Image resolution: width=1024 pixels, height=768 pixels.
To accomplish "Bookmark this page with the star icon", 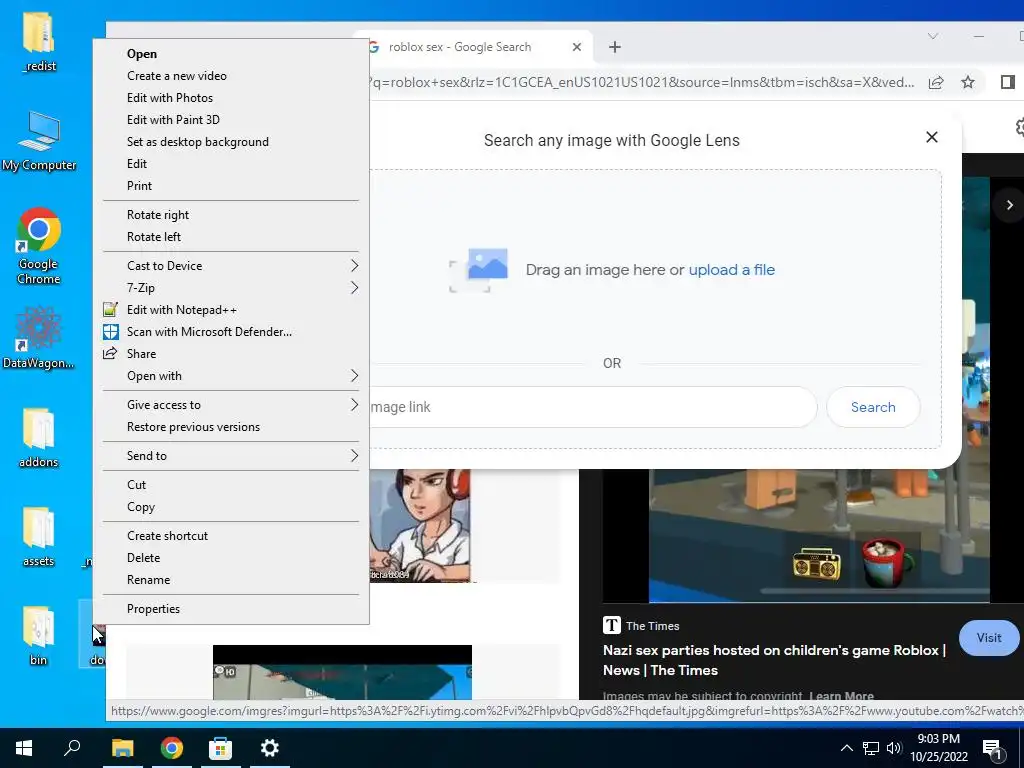I will tap(968, 82).
